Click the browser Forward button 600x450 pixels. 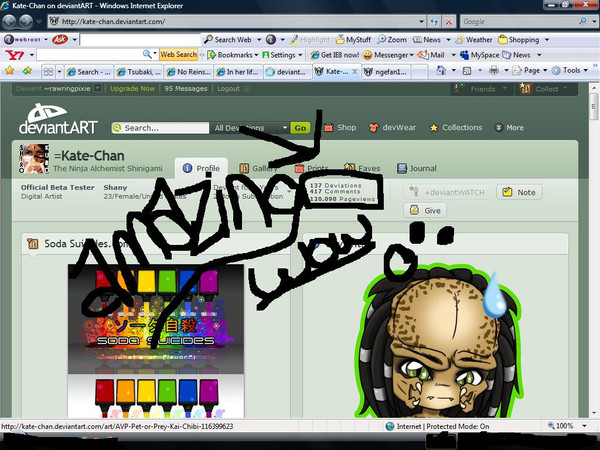[26, 21]
